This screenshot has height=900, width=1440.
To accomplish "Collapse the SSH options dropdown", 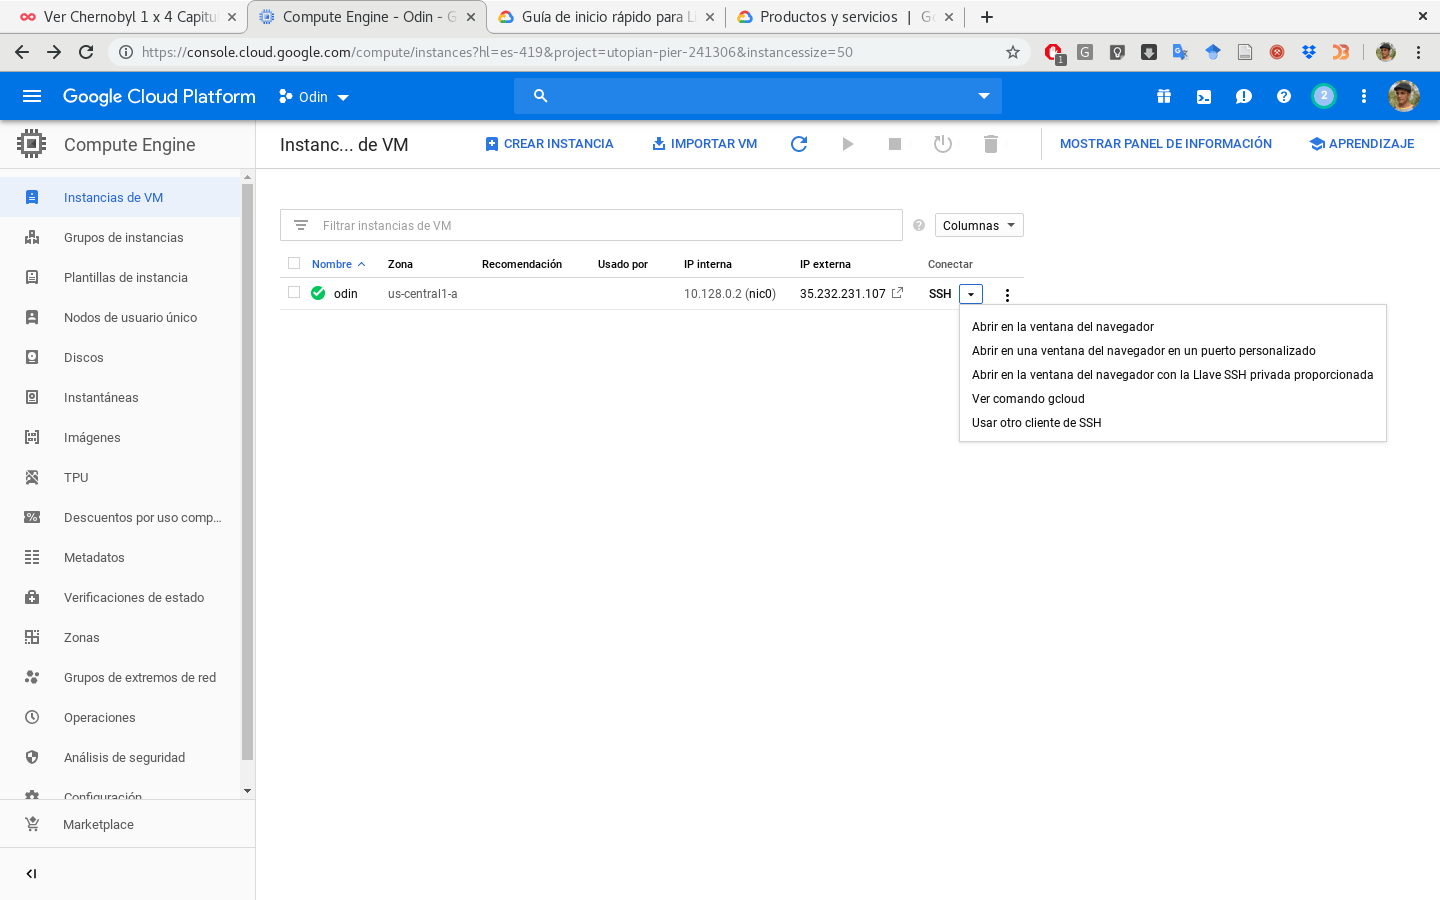I will (970, 293).
